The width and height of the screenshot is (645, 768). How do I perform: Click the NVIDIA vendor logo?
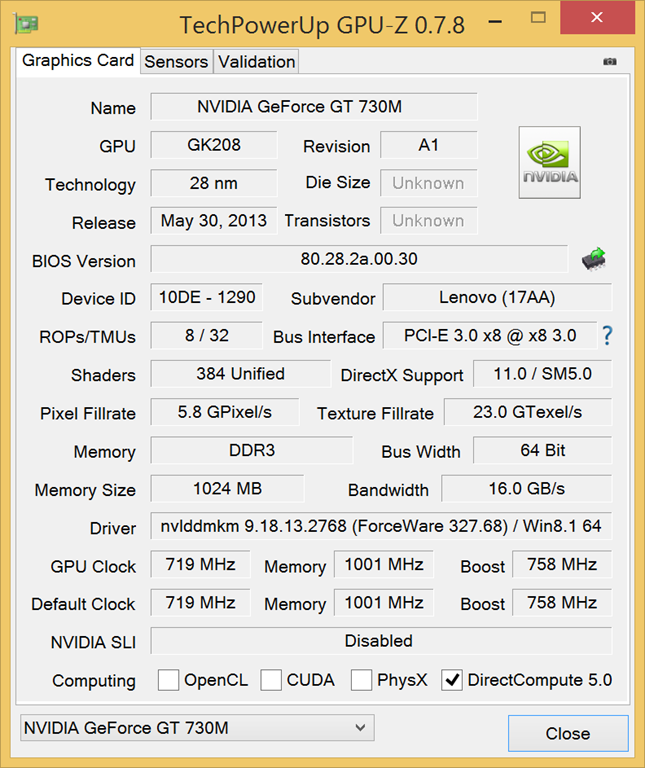[x=549, y=163]
